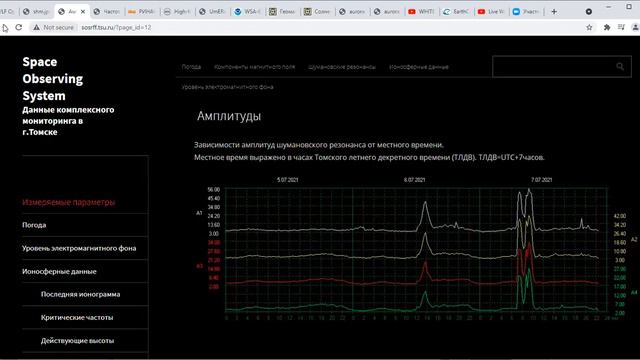Switch to the High-f tab
The height and width of the screenshot is (360, 640).
point(177,11)
